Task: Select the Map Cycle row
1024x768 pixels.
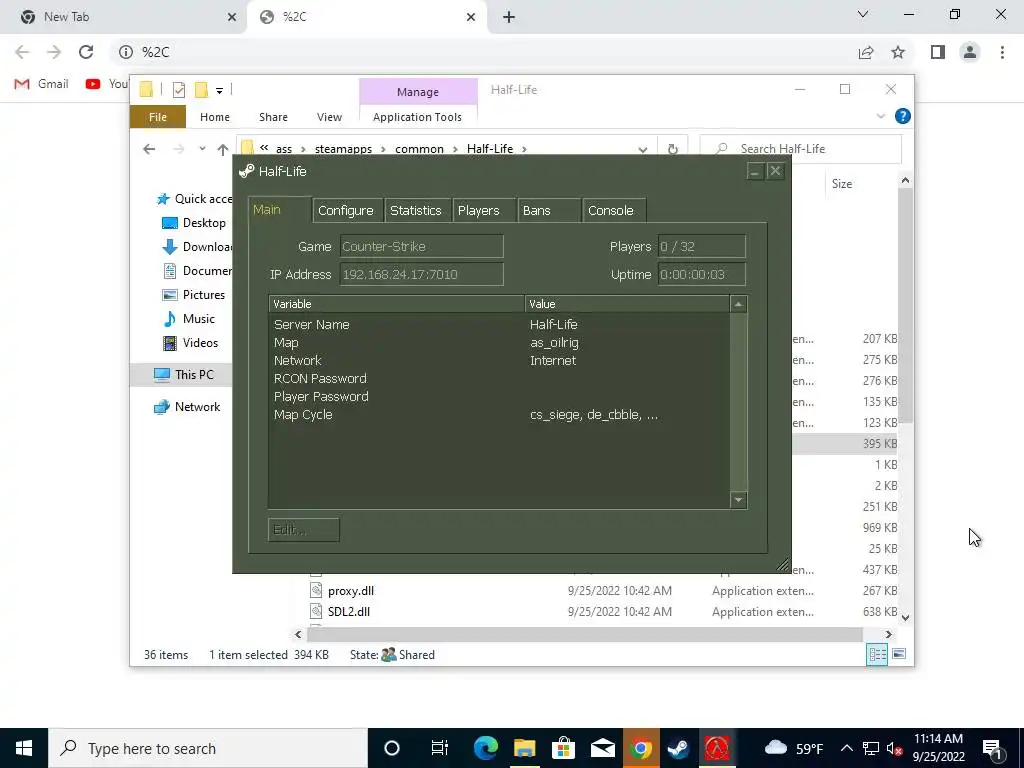Action: tap(499, 415)
